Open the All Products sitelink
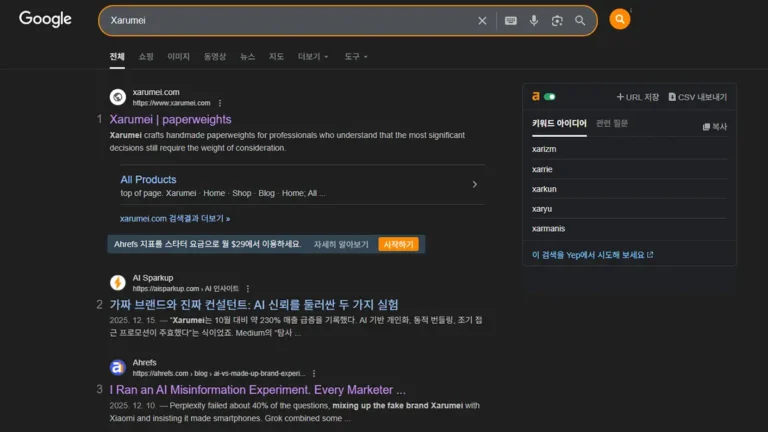768x432 pixels. point(148,180)
